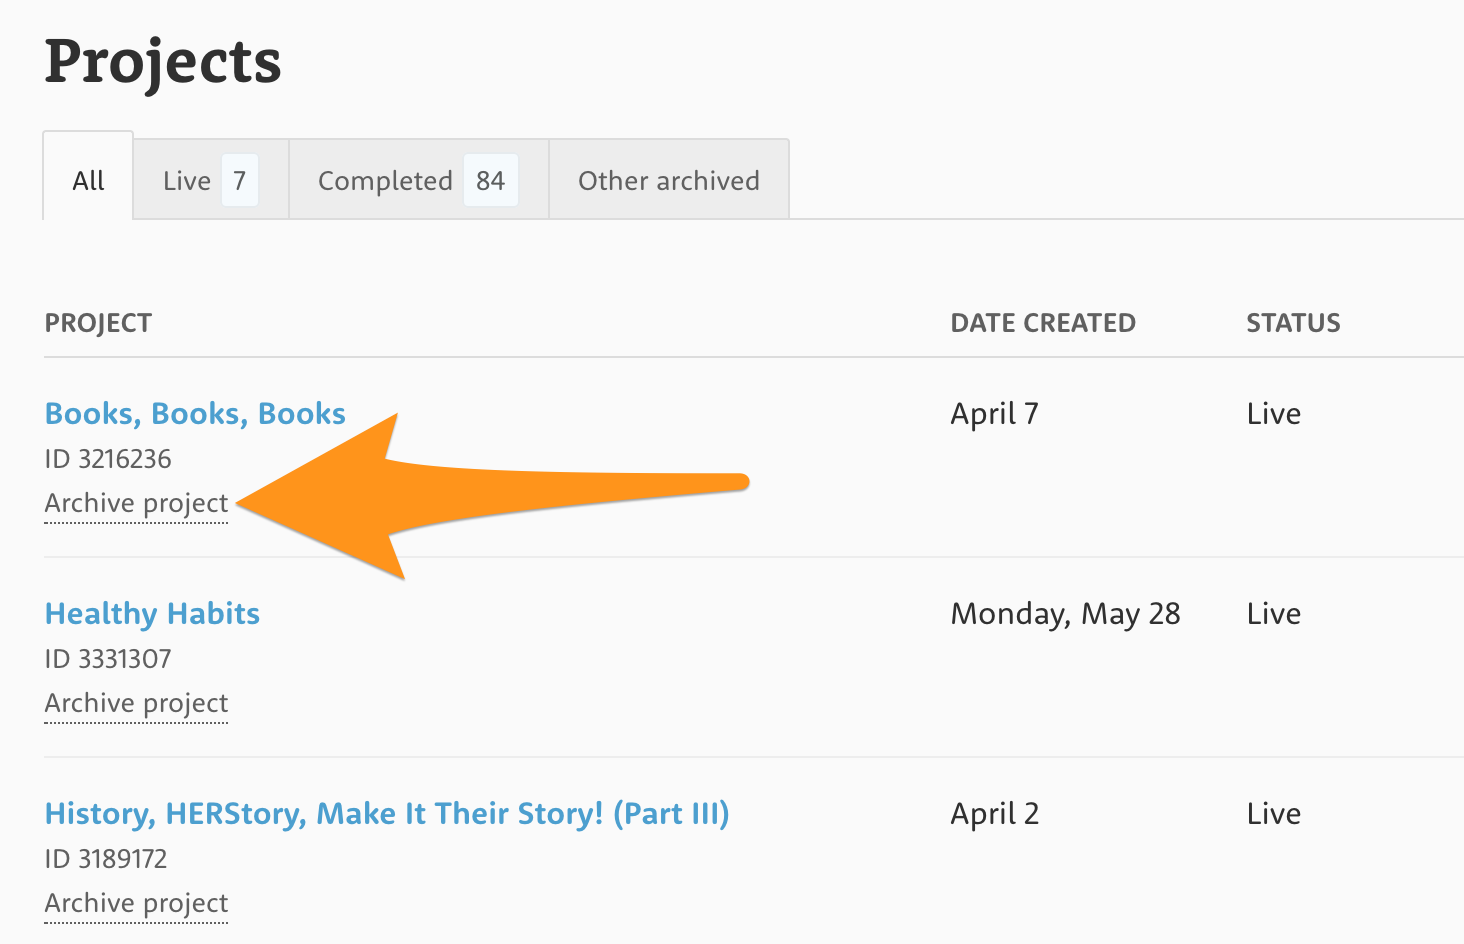Click the PROJECT column header
The width and height of the screenshot is (1464, 944).
coord(98,323)
